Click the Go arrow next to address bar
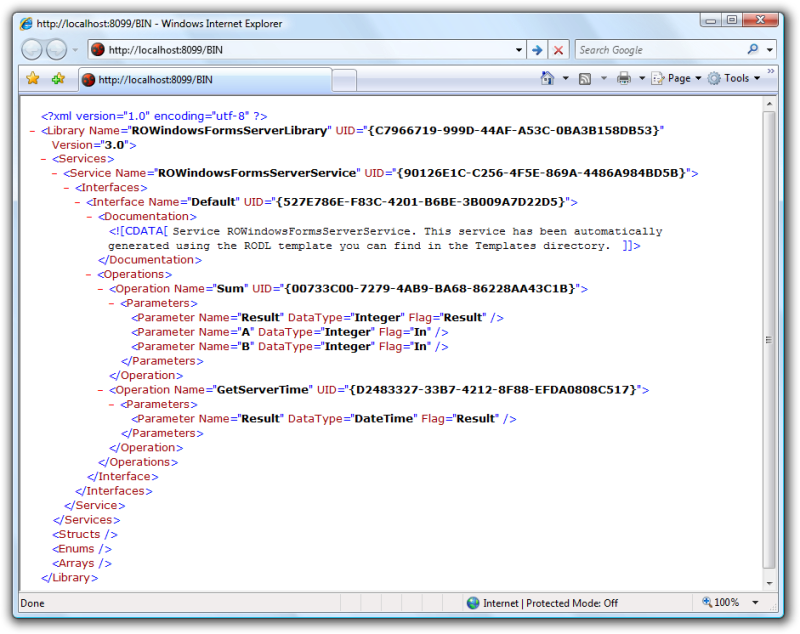Viewport: 800px width, 634px height. [x=538, y=49]
